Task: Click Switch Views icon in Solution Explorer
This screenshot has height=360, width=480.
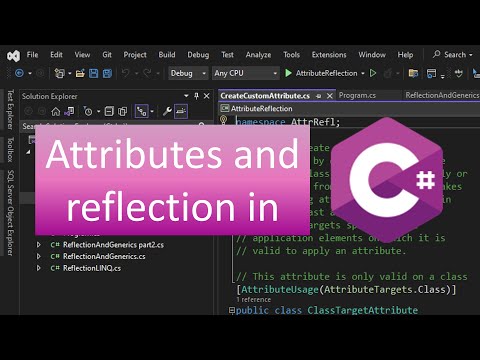Action: 69,111
